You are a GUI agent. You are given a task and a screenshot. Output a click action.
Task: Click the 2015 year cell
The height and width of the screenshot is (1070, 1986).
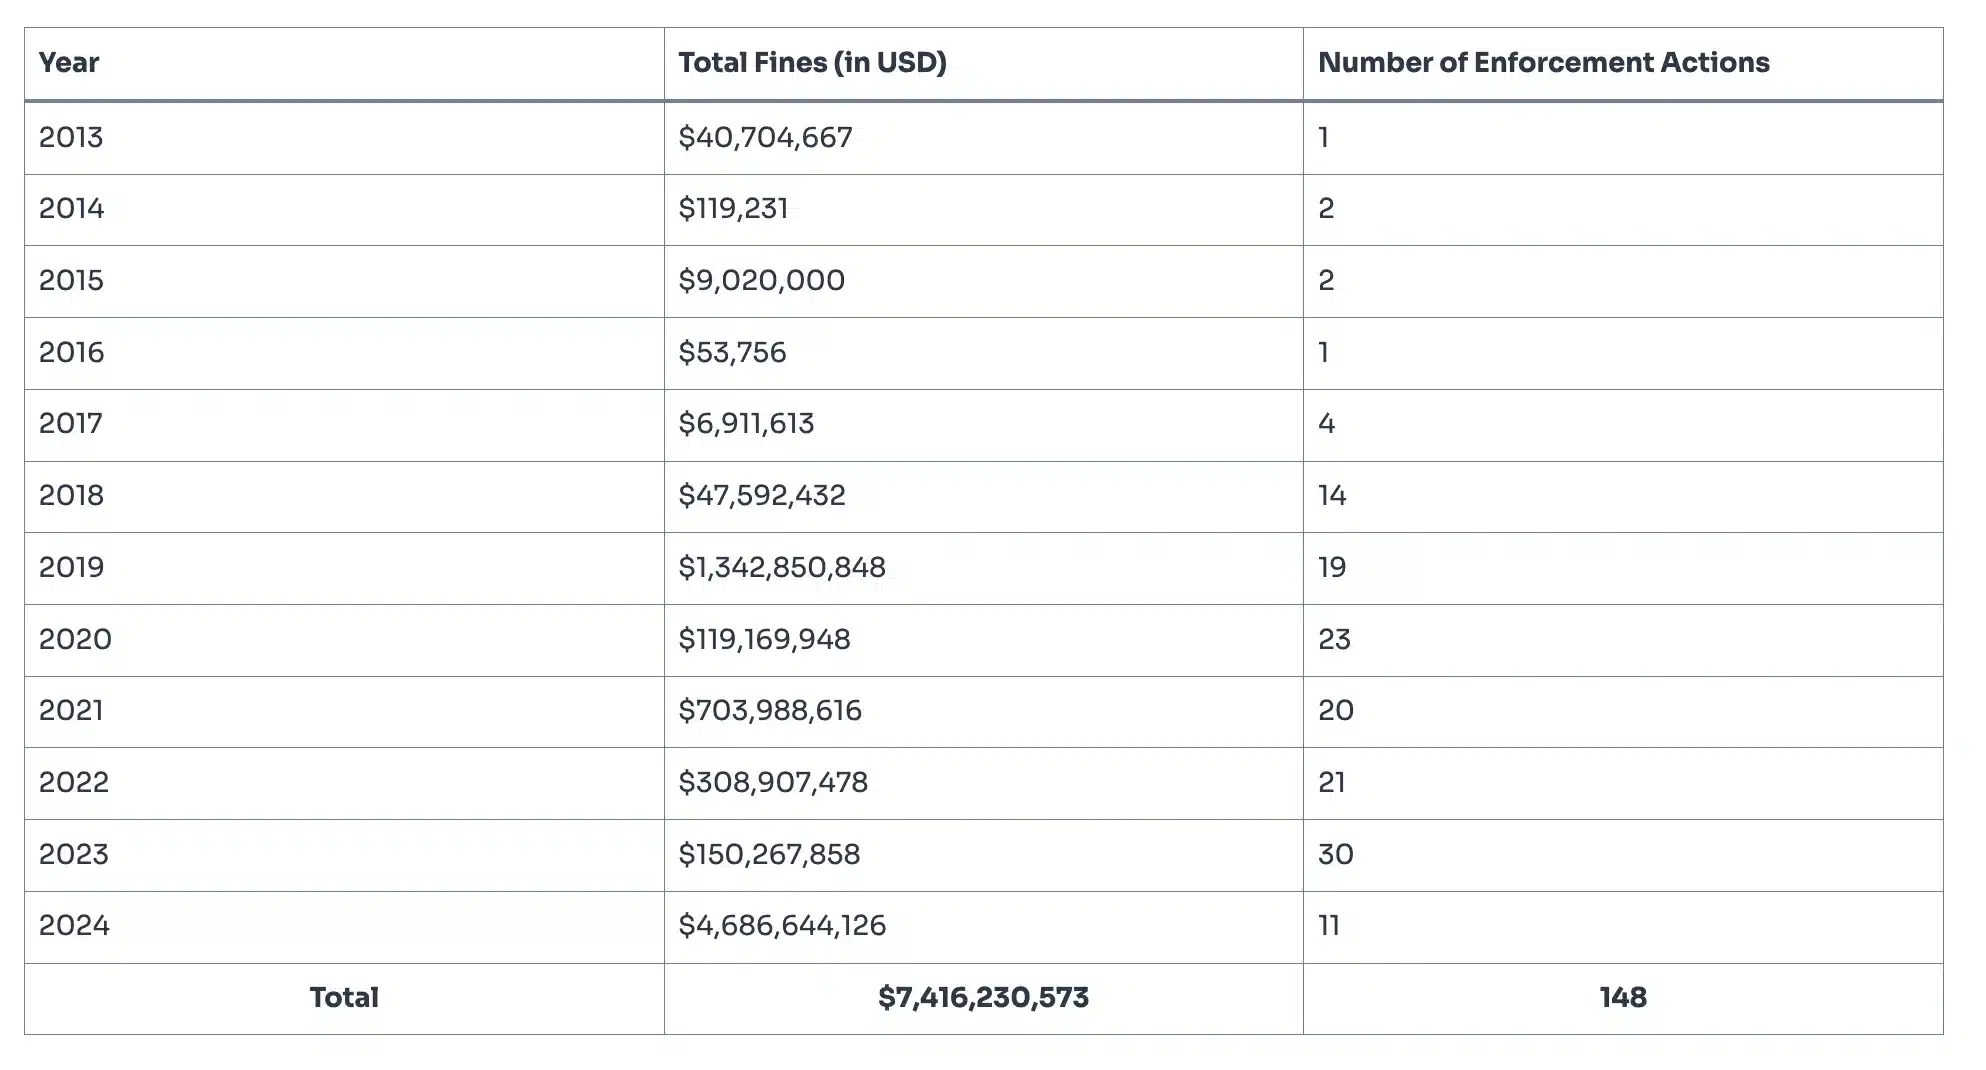(x=71, y=280)
